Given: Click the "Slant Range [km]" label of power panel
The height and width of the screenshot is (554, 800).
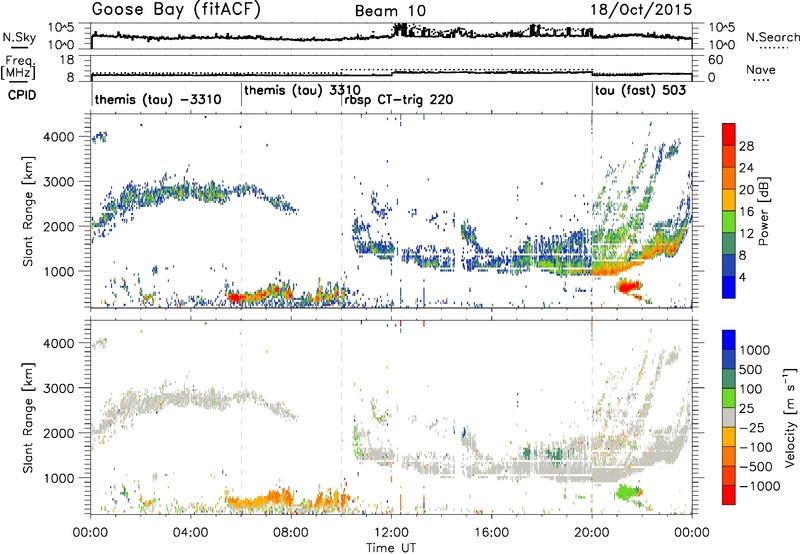Looking at the screenshot, I should pyautogui.click(x=28, y=211).
